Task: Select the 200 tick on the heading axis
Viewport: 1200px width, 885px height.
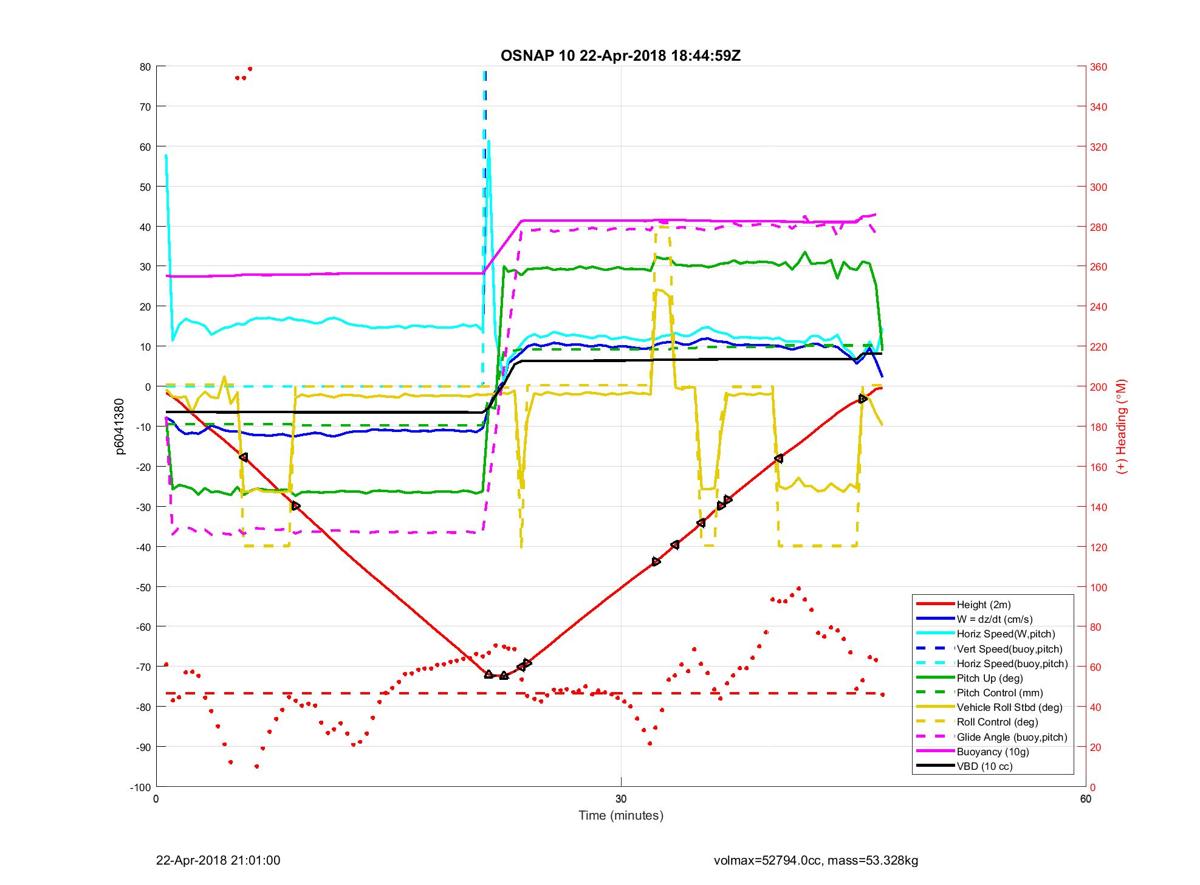Action: tap(1100, 387)
